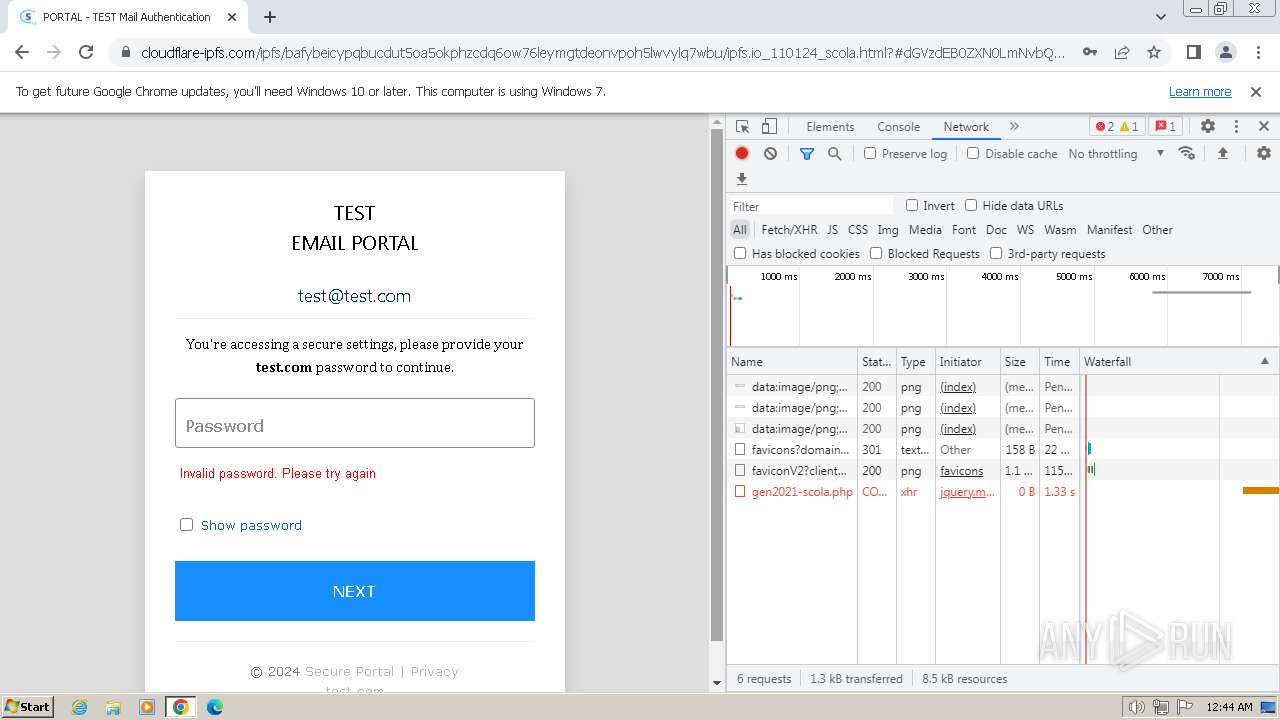Filter requests by Doc
This screenshot has height=720, width=1280.
point(996,229)
